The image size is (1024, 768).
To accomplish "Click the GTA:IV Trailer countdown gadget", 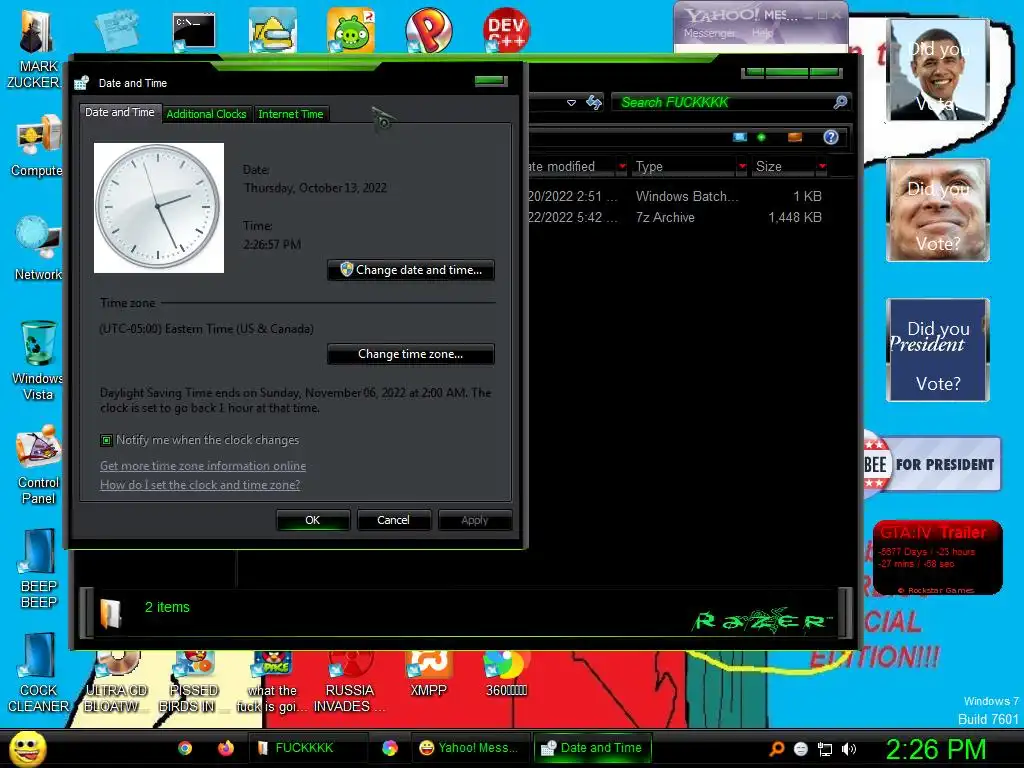I will pos(937,557).
